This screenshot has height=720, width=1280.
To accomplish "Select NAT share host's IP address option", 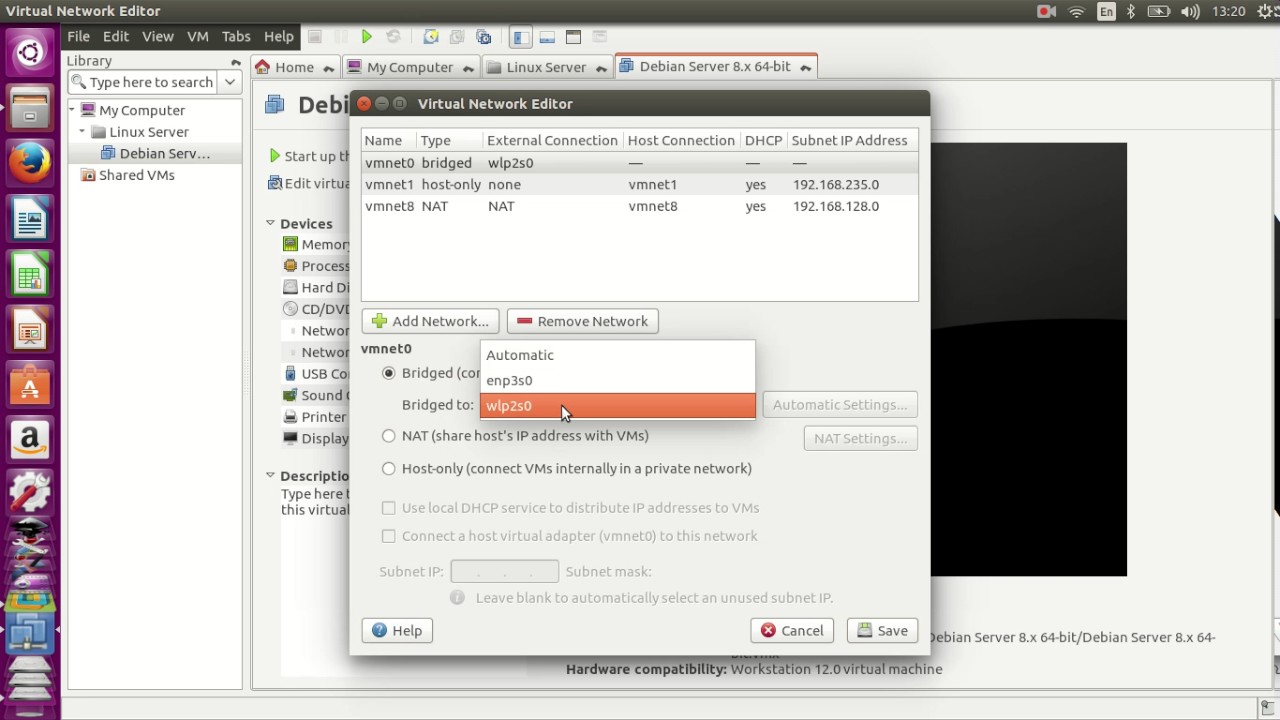I will (x=389, y=436).
